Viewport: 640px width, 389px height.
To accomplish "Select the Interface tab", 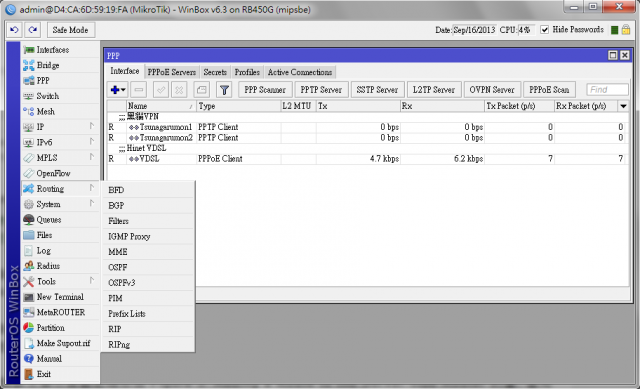I will 125,71.
